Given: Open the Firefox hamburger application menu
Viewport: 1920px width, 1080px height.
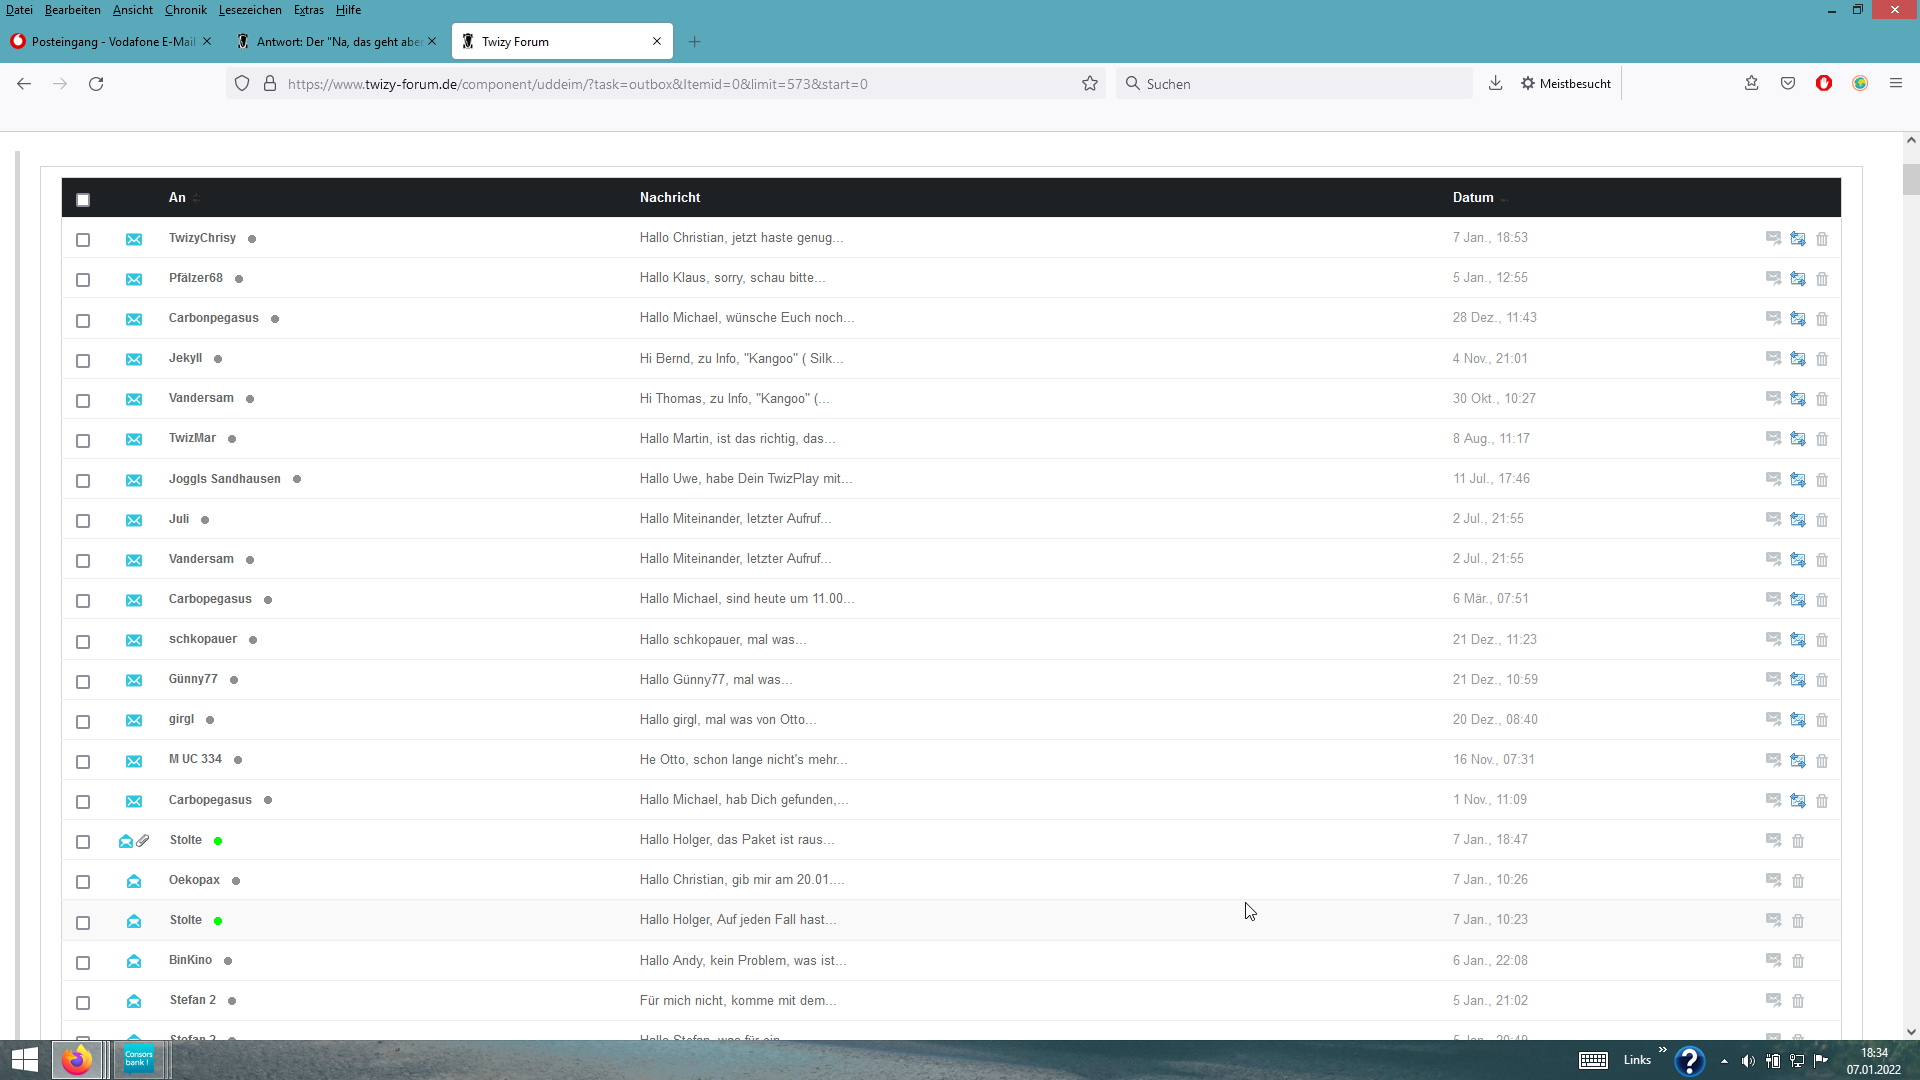Looking at the screenshot, I should click(1896, 84).
